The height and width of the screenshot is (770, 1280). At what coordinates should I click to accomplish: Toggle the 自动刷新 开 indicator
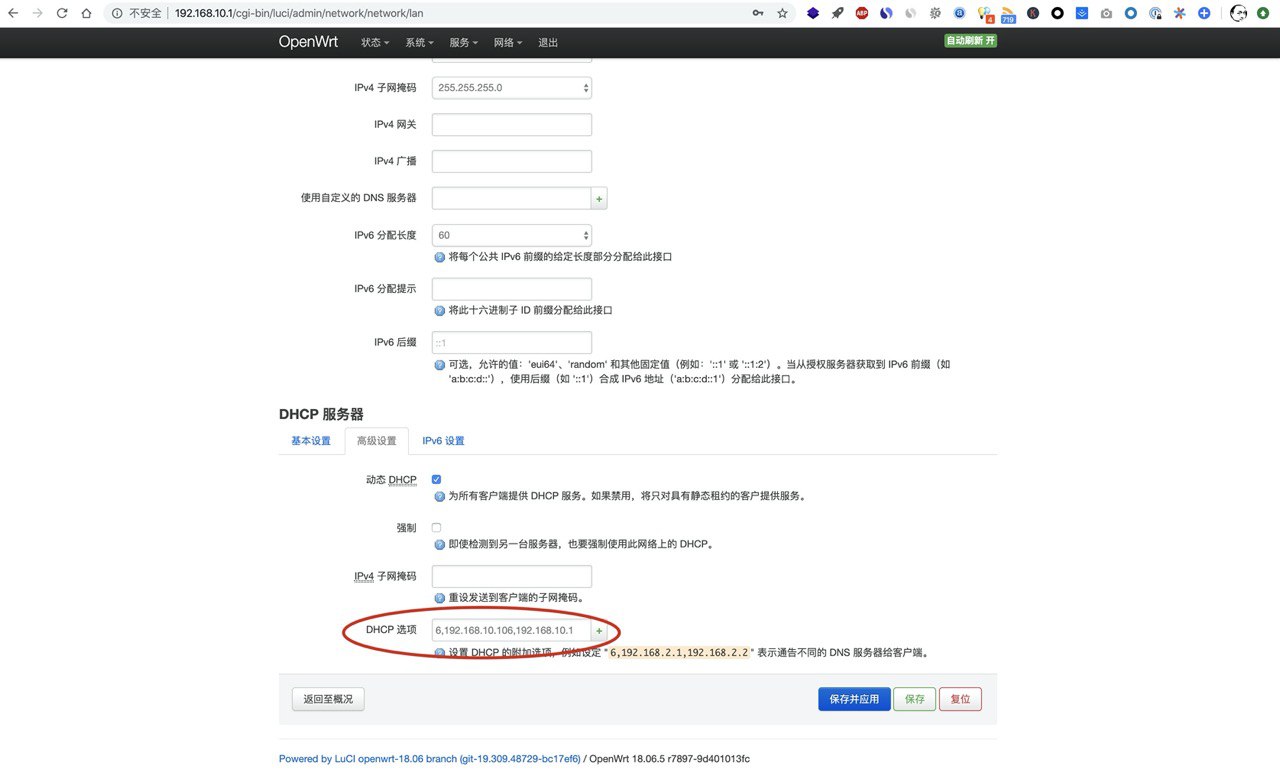tap(970, 41)
